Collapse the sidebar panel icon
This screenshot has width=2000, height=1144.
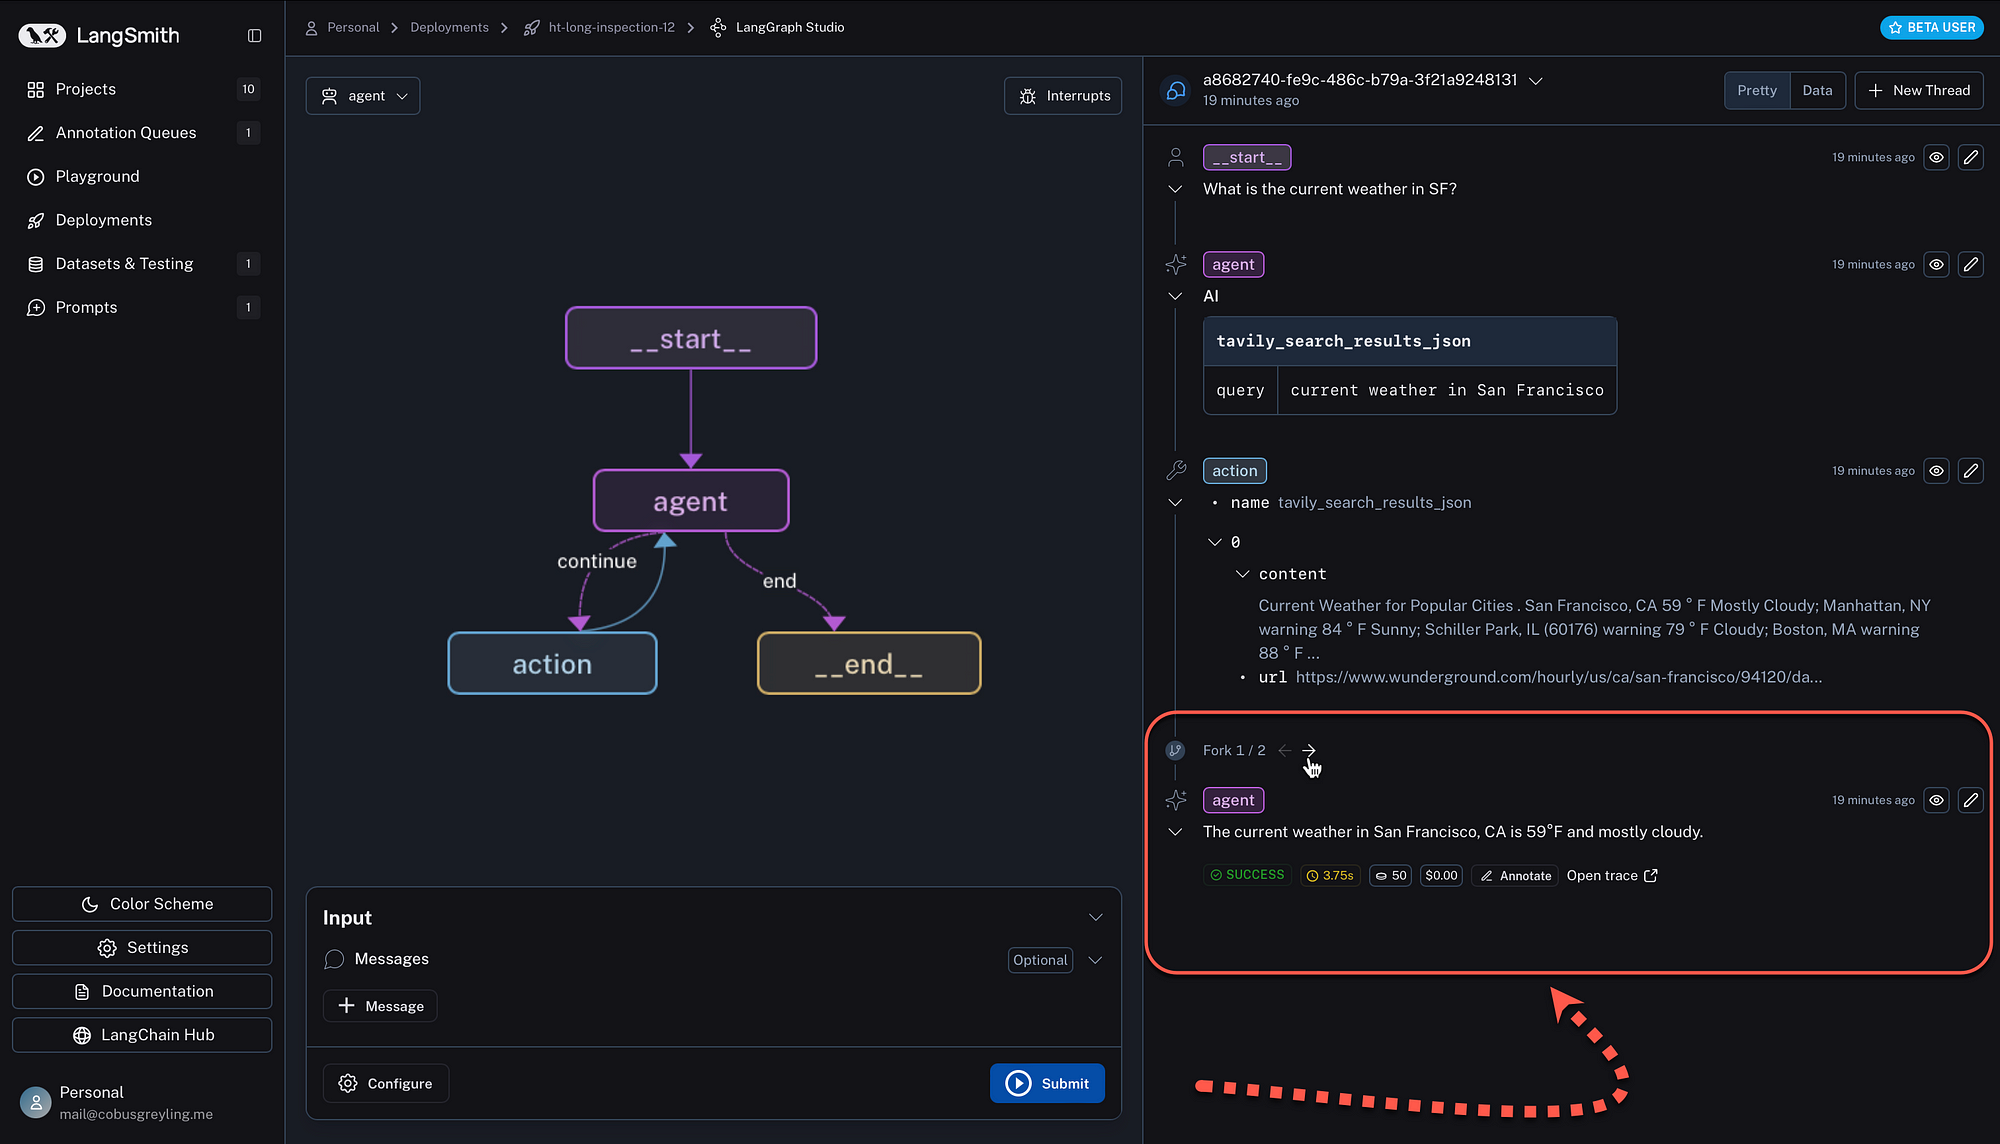255,36
